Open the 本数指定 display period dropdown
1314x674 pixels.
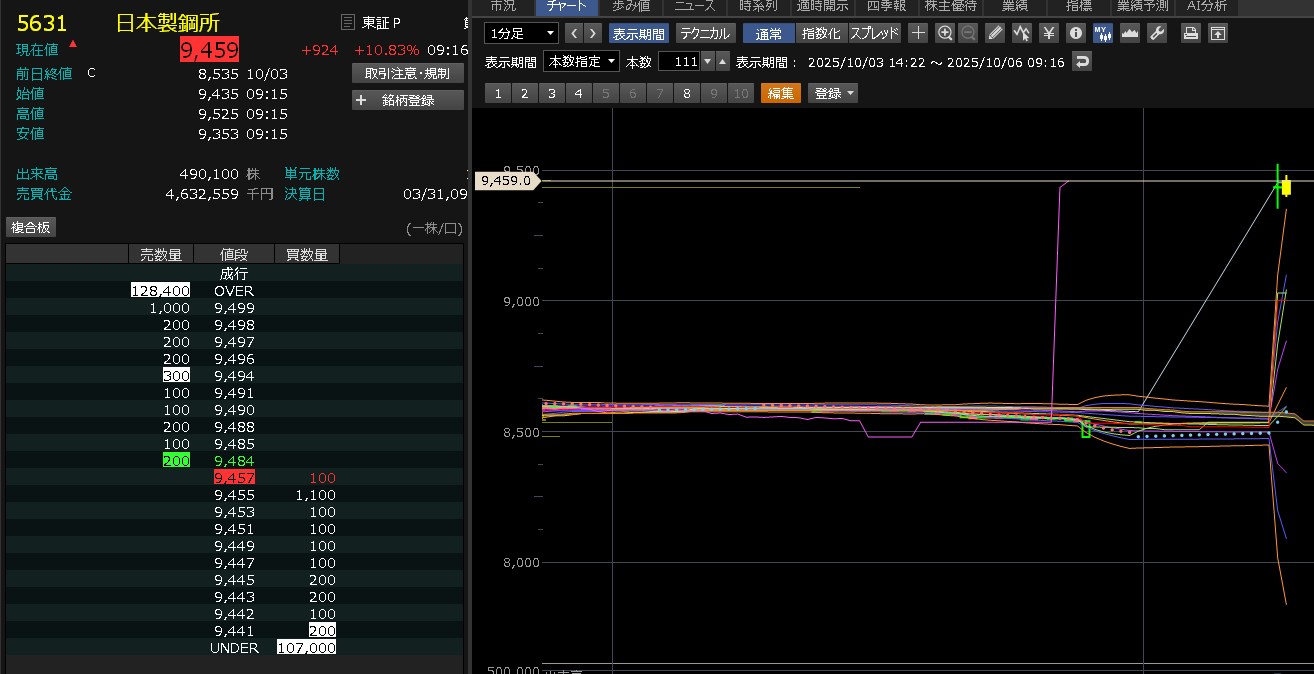point(581,62)
